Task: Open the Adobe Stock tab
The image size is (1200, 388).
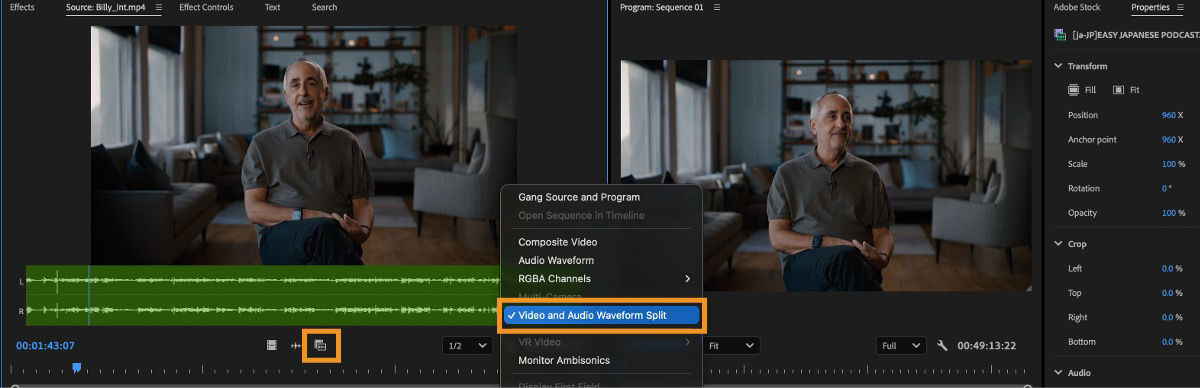Action: [1076, 8]
